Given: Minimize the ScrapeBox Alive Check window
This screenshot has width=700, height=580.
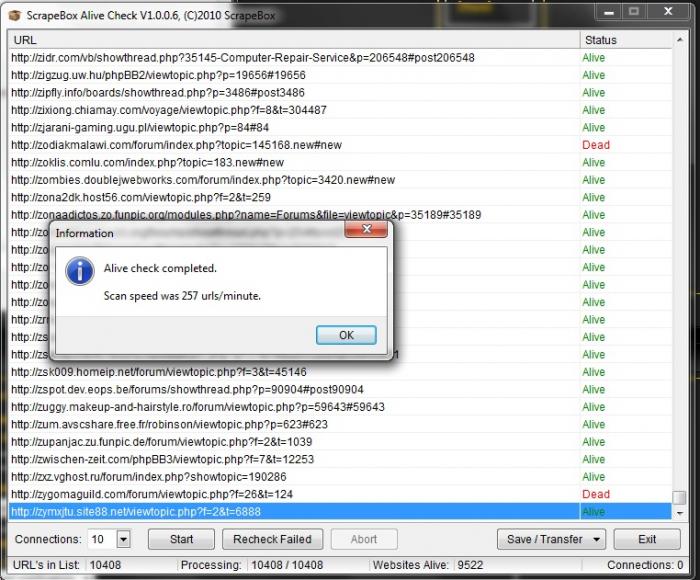Looking at the screenshot, I should coord(608,12).
